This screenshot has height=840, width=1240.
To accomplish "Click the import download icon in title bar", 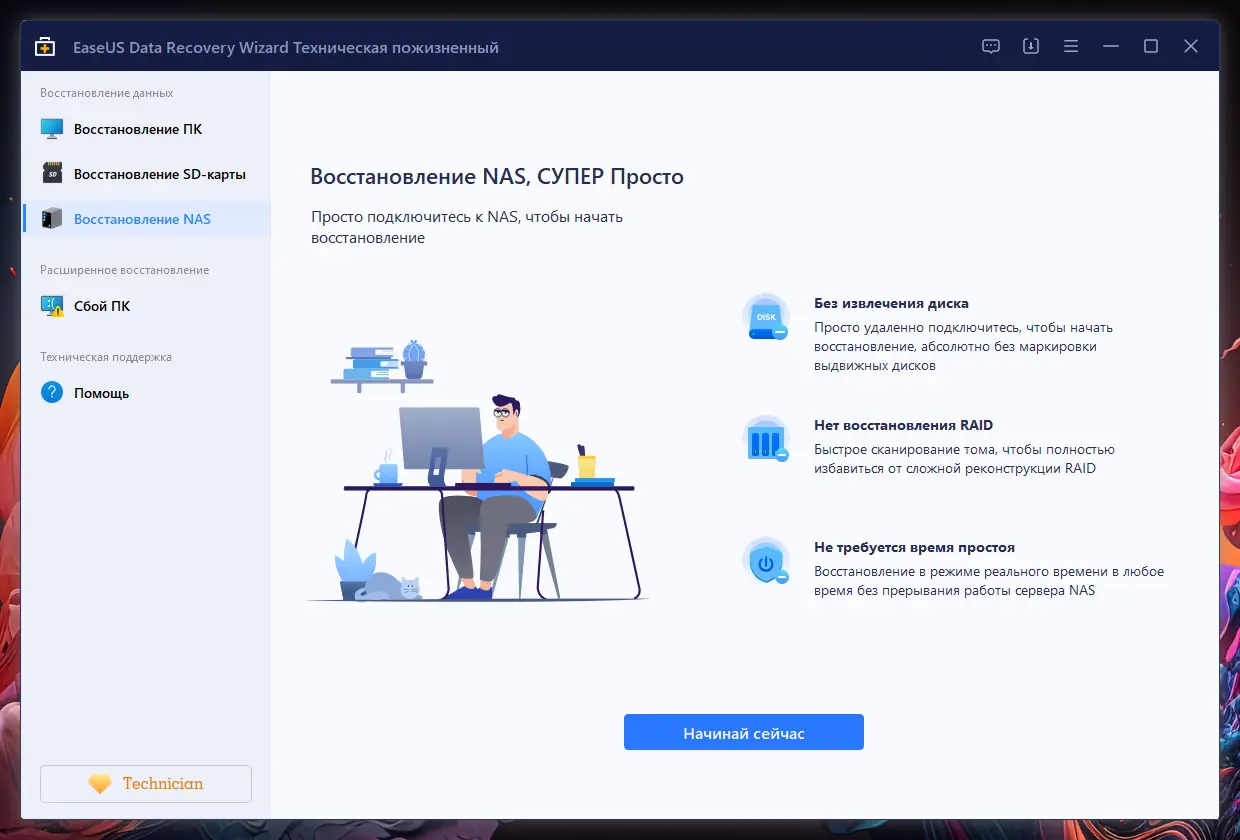I will 1031,46.
